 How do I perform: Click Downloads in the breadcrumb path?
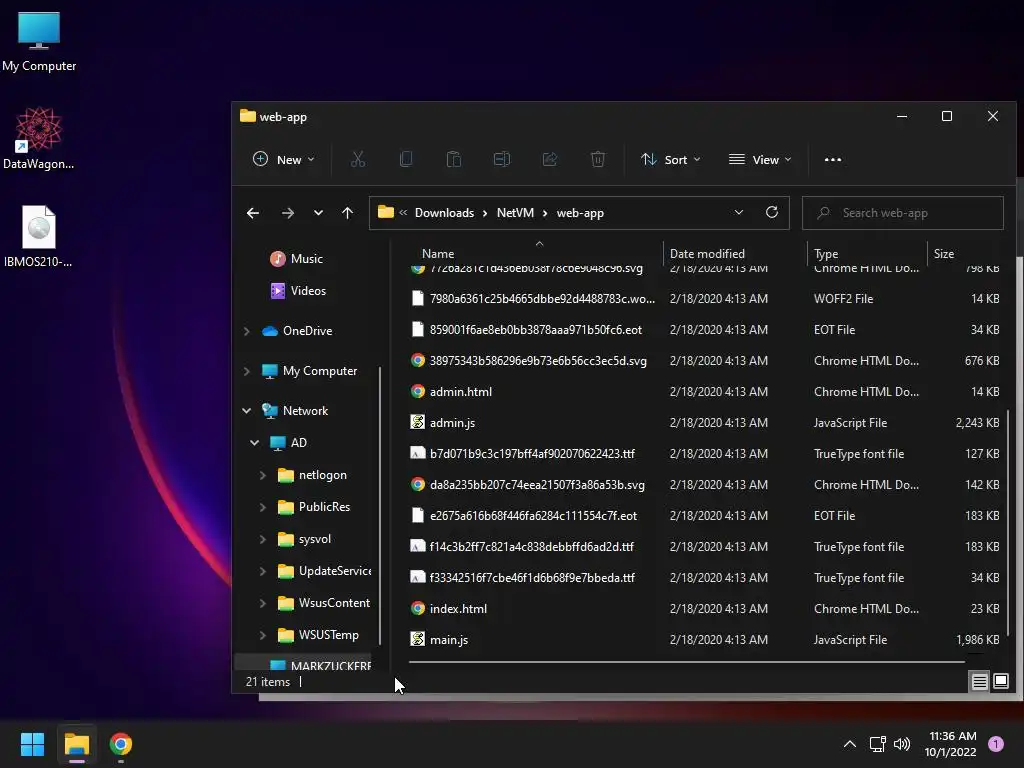(444, 213)
